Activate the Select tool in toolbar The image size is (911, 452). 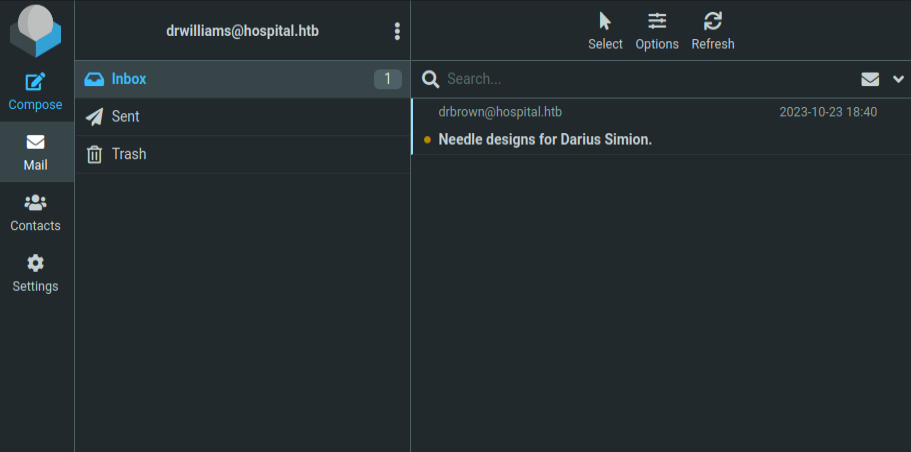605,31
